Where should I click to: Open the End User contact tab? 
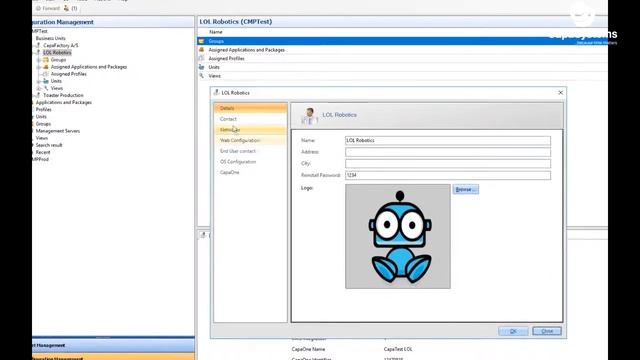point(250,151)
